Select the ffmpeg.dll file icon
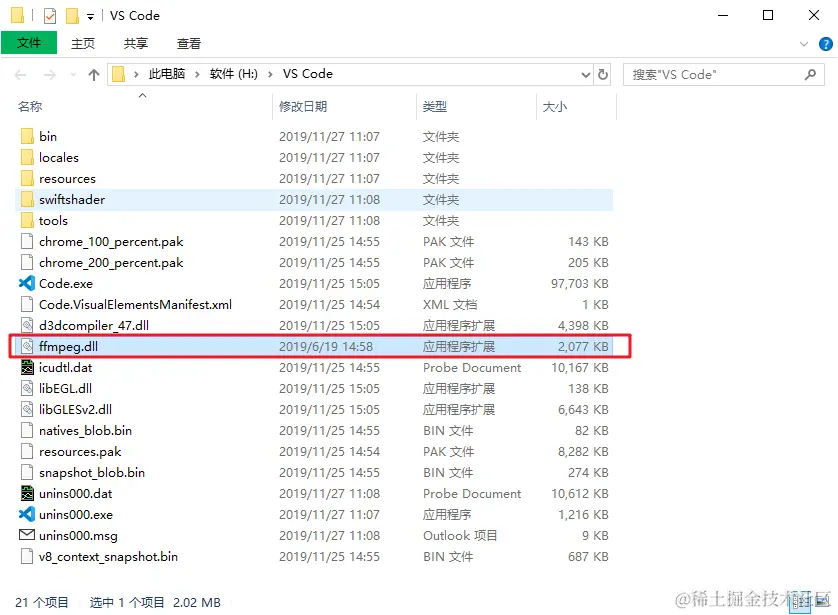This screenshot has height=615, width=838. pos(27,346)
